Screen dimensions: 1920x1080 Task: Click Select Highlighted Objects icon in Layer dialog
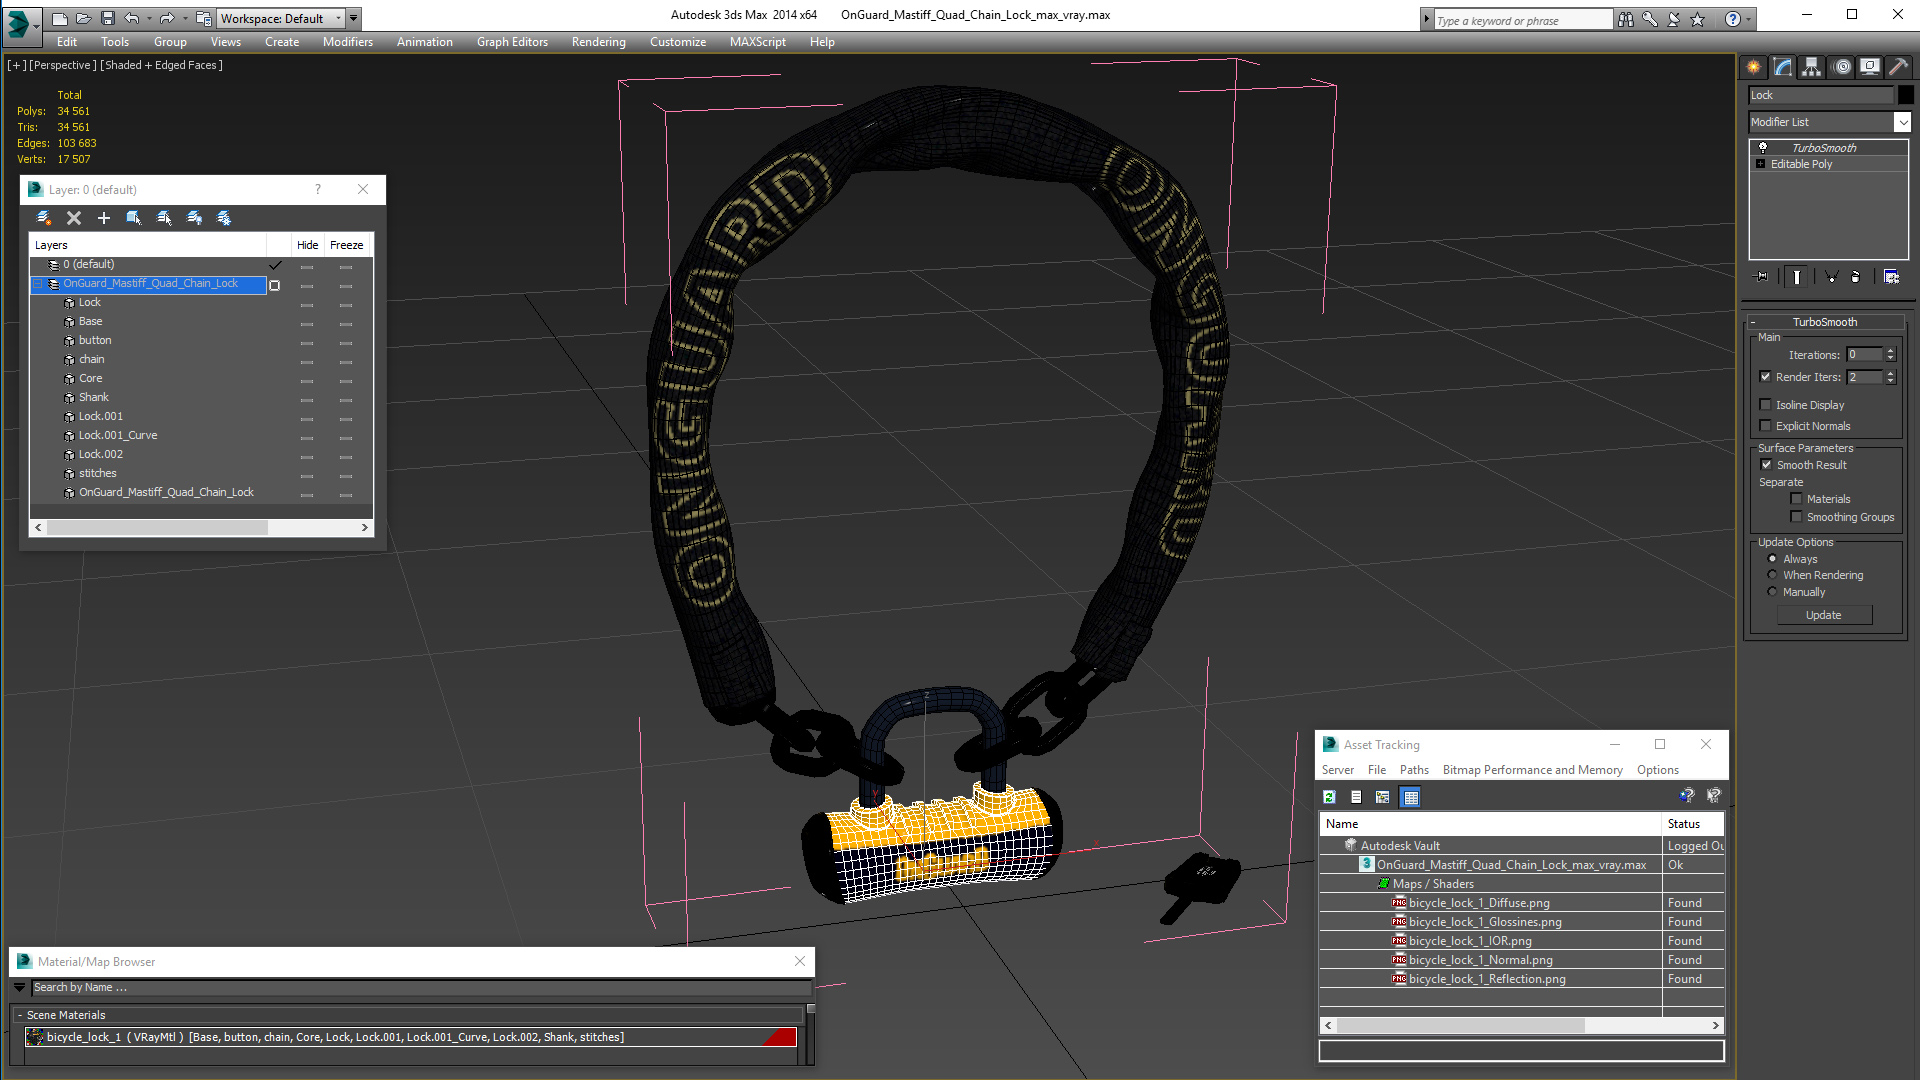click(x=134, y=218)
